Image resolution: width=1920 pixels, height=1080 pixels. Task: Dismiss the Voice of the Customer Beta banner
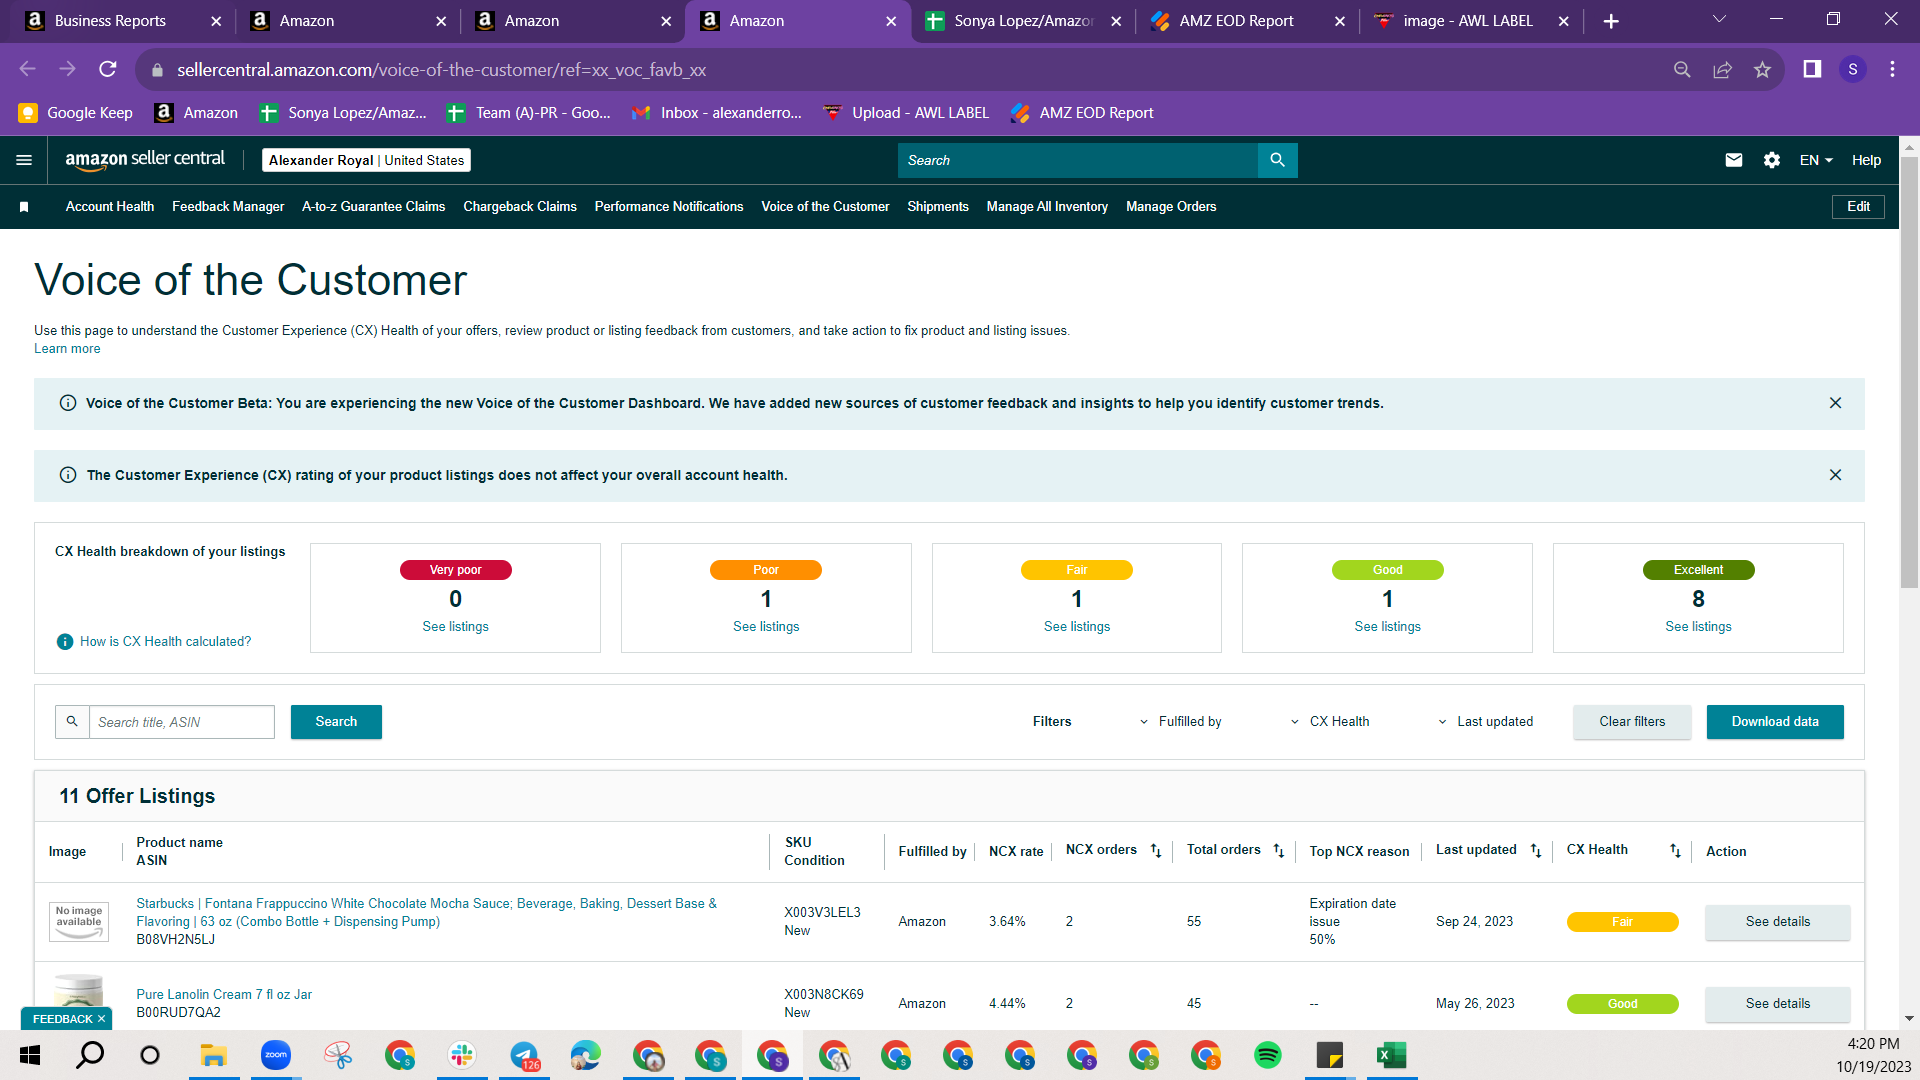[1835, 403]
